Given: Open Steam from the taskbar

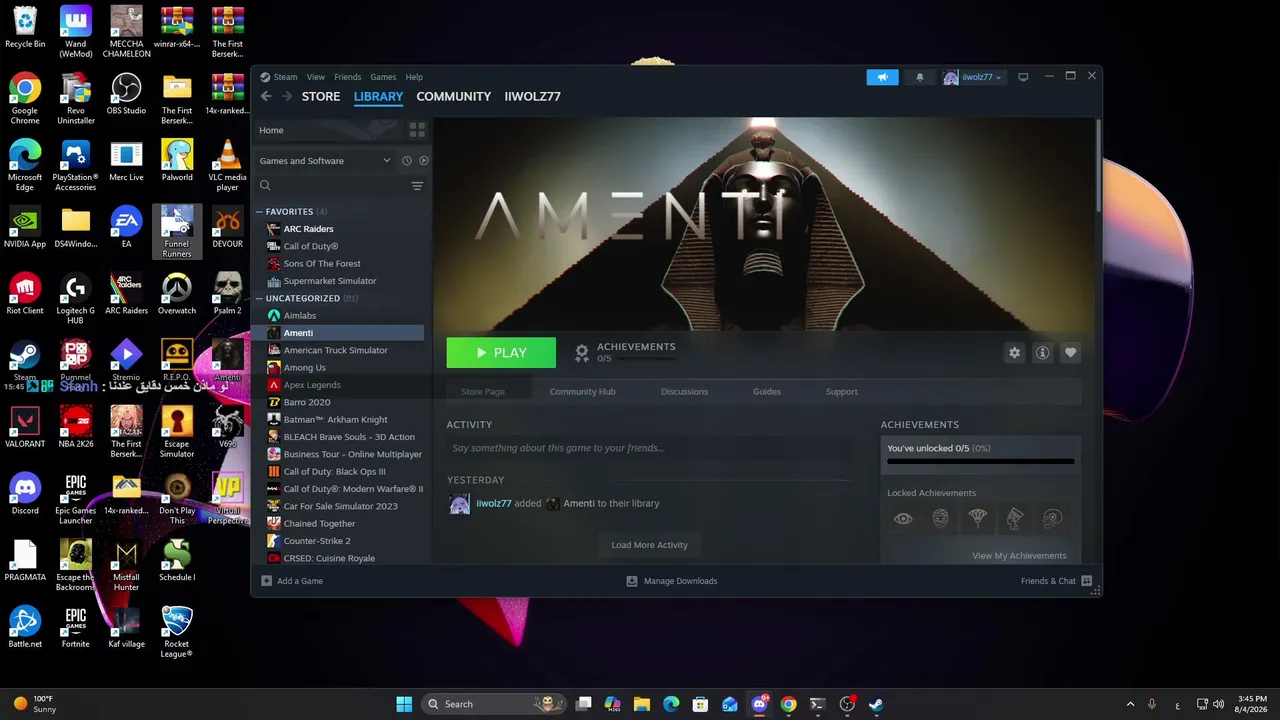Looking at the screenshot, I should (876, 704).
